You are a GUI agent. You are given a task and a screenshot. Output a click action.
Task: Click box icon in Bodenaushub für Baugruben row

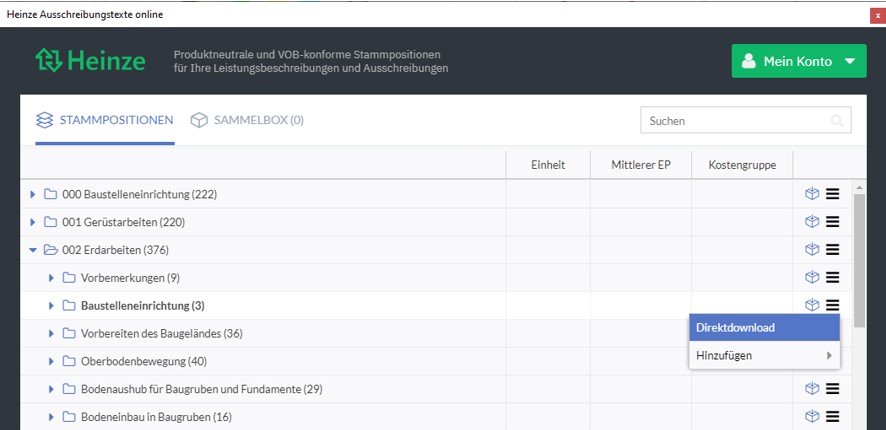pos(812,389)
